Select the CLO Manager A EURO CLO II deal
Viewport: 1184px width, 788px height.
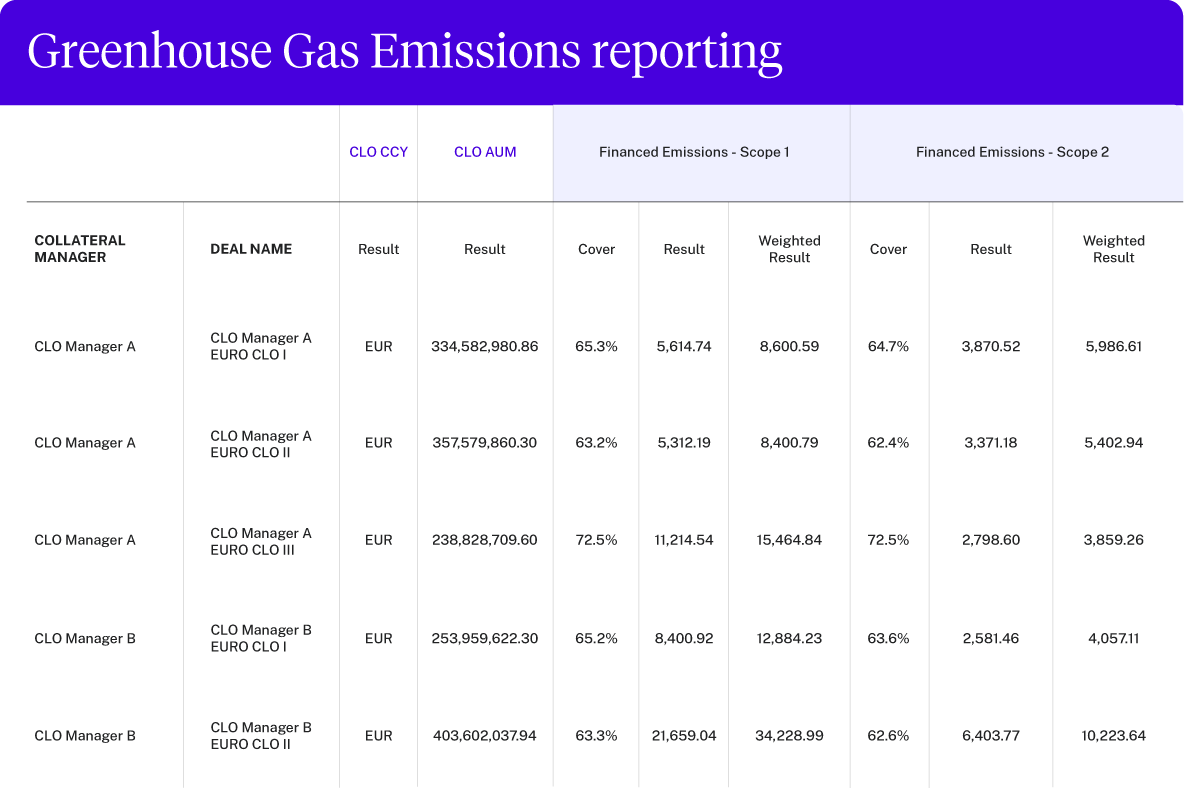pyautogui.click(x=261, y=444)
